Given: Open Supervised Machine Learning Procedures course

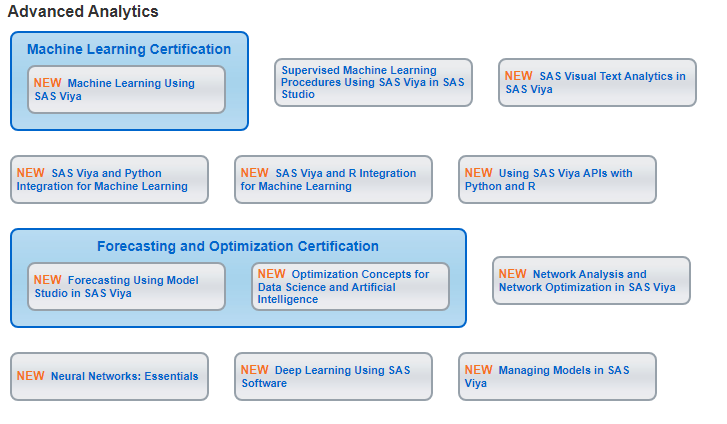Looking at the screenshot, I should (x=373, y=83).
